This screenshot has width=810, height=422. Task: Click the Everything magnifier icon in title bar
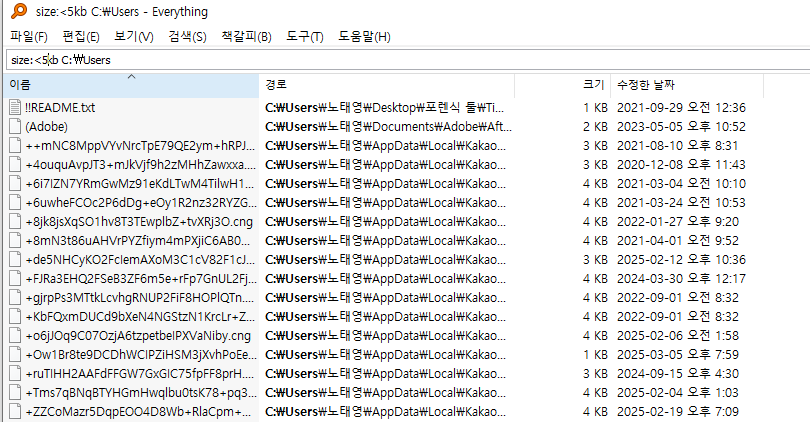19,11
